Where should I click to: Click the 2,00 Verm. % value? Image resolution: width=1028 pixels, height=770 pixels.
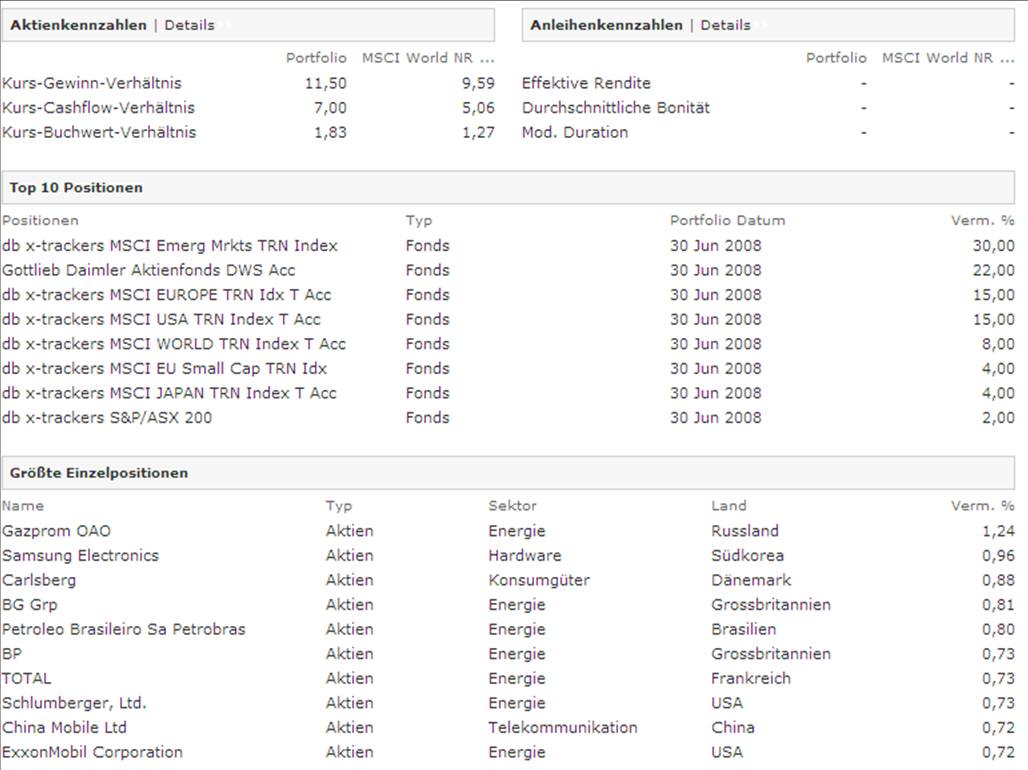(998, 418)
